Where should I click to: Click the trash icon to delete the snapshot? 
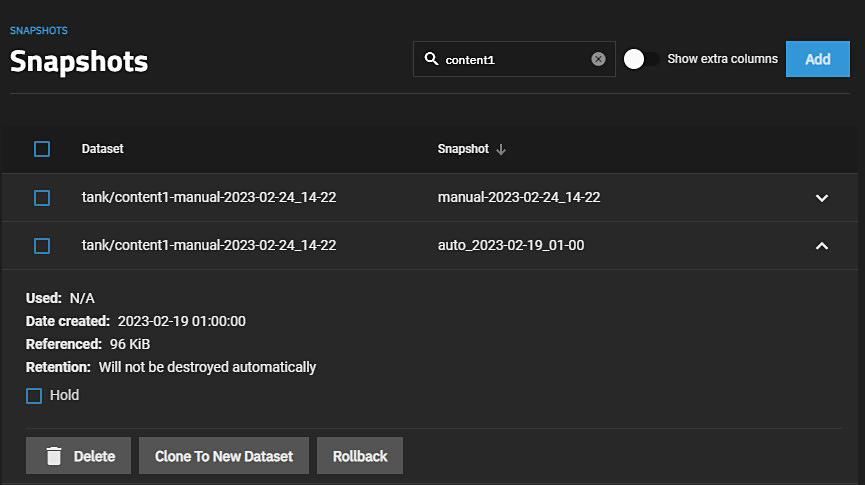54,456
